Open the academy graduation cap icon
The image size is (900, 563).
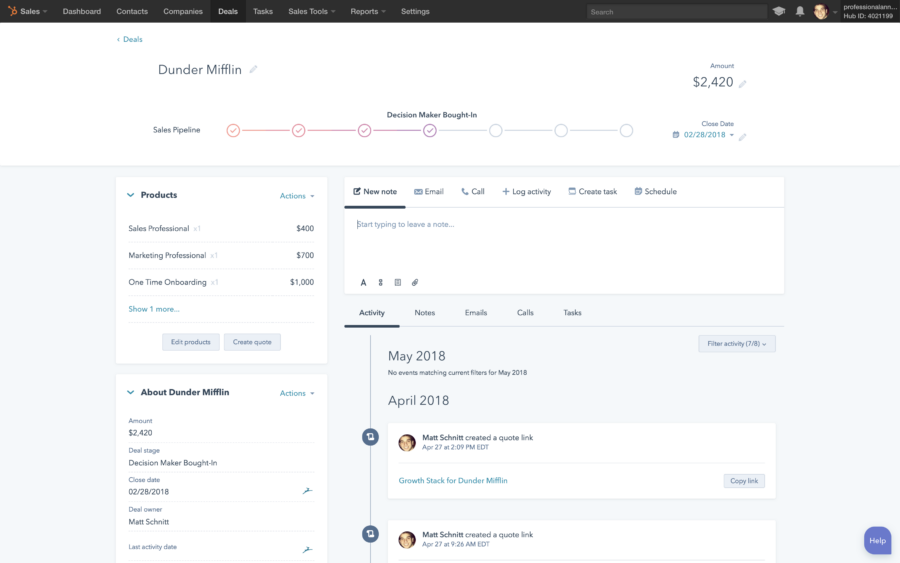pyautogui.click(x=778, y=11)
